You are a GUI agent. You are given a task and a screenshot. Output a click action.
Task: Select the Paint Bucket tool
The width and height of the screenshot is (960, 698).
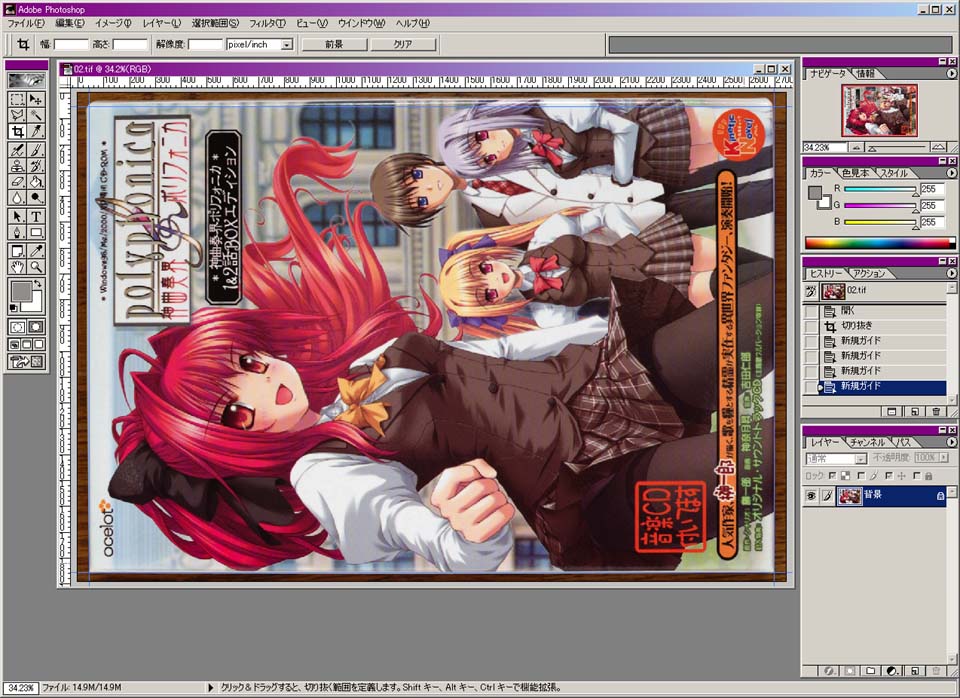(x=36, y=182)
